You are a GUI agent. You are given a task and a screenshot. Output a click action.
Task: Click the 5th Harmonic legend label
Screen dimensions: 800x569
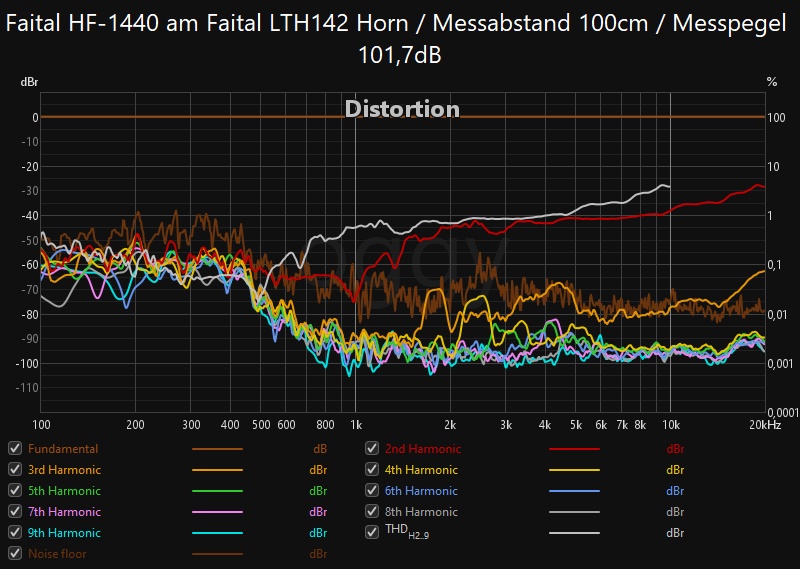coord(64,490)
